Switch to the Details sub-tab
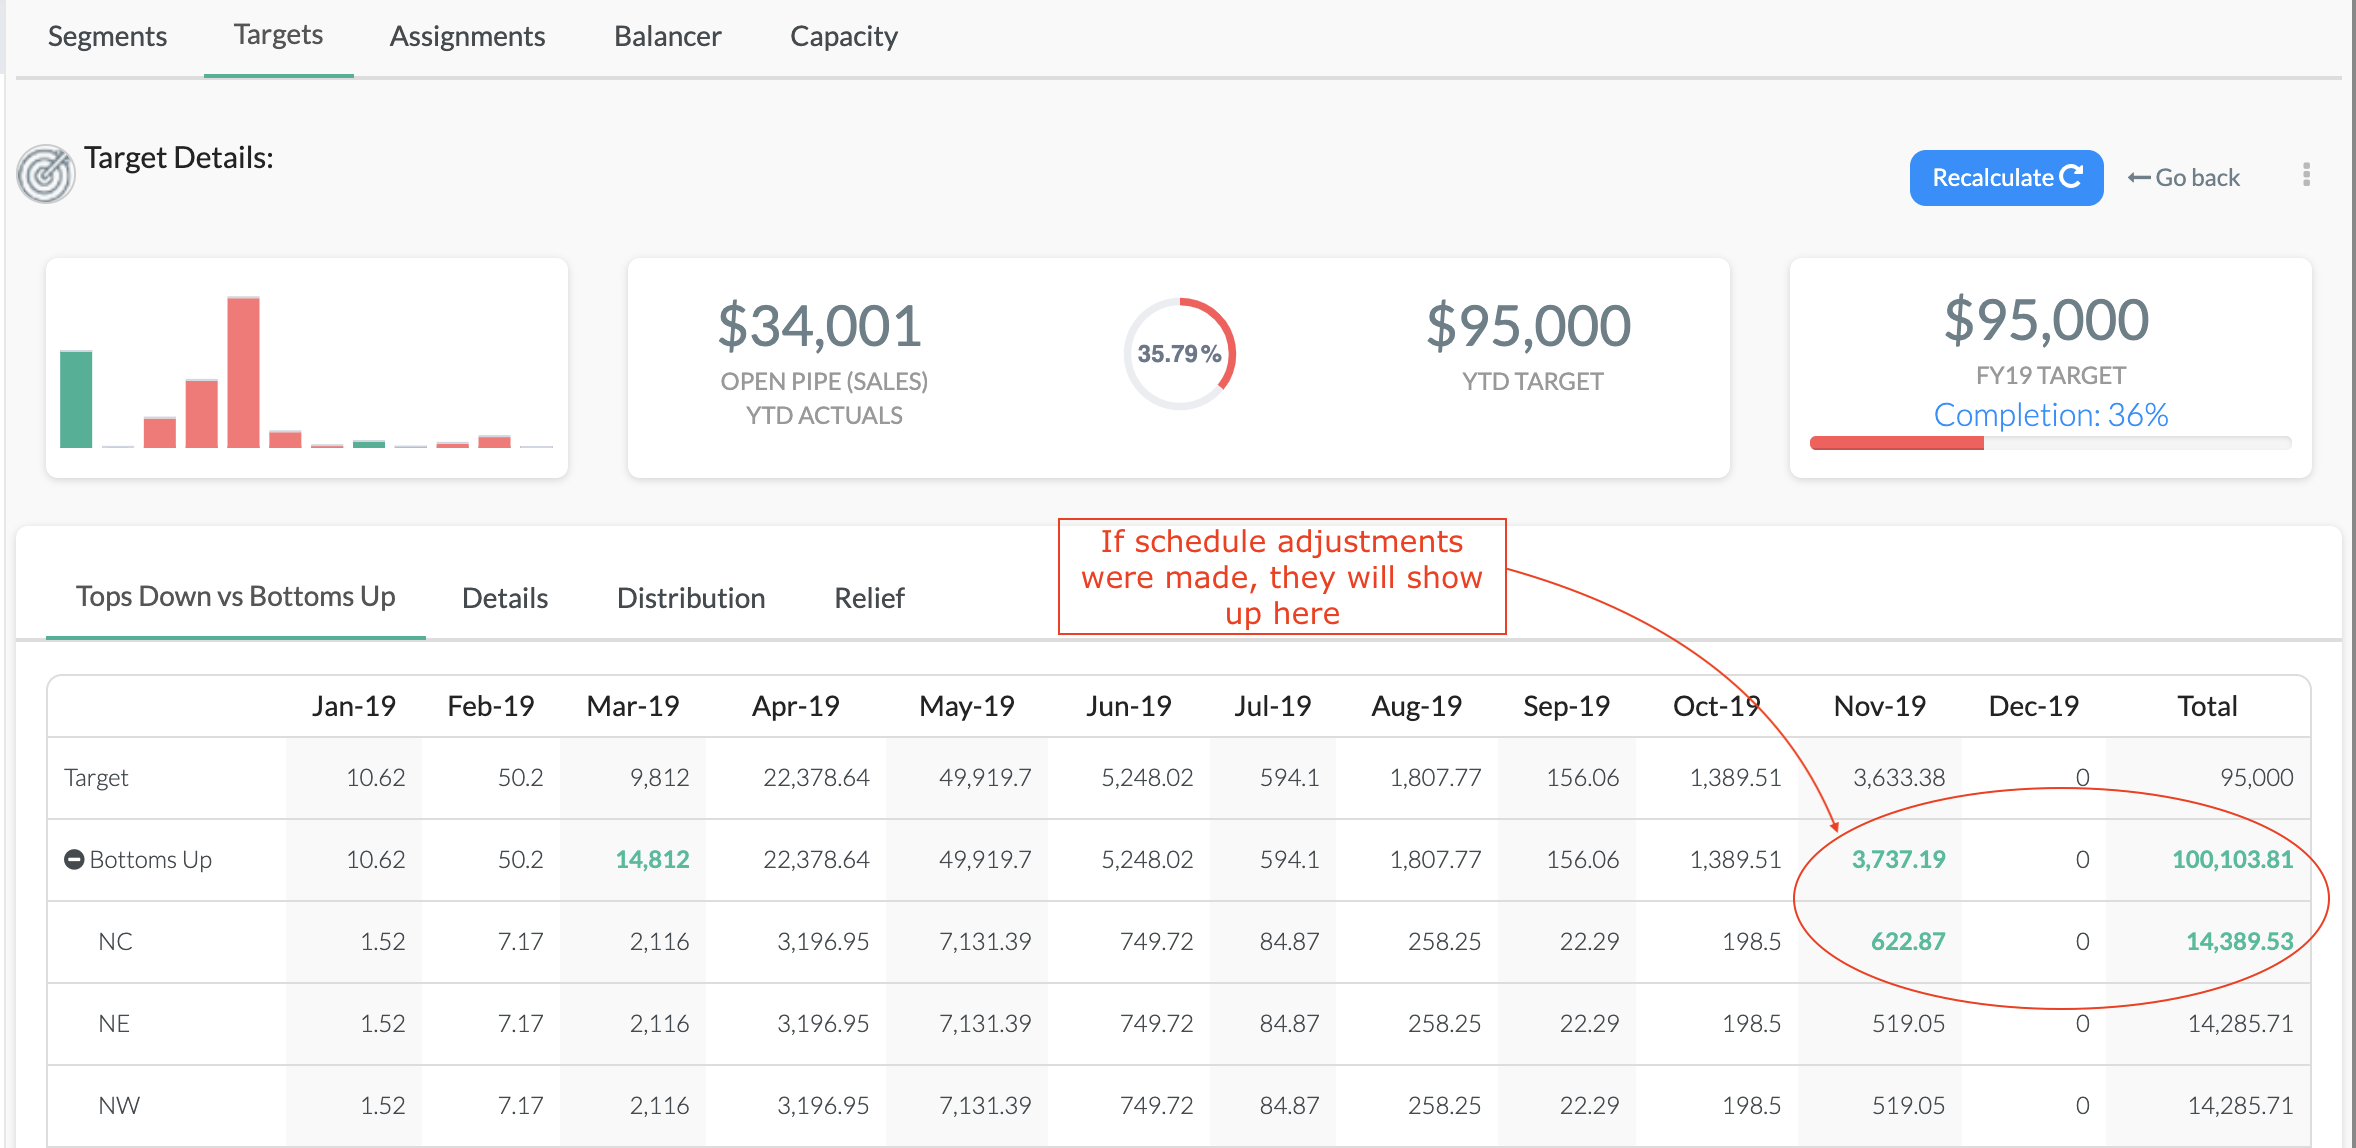 505,598
